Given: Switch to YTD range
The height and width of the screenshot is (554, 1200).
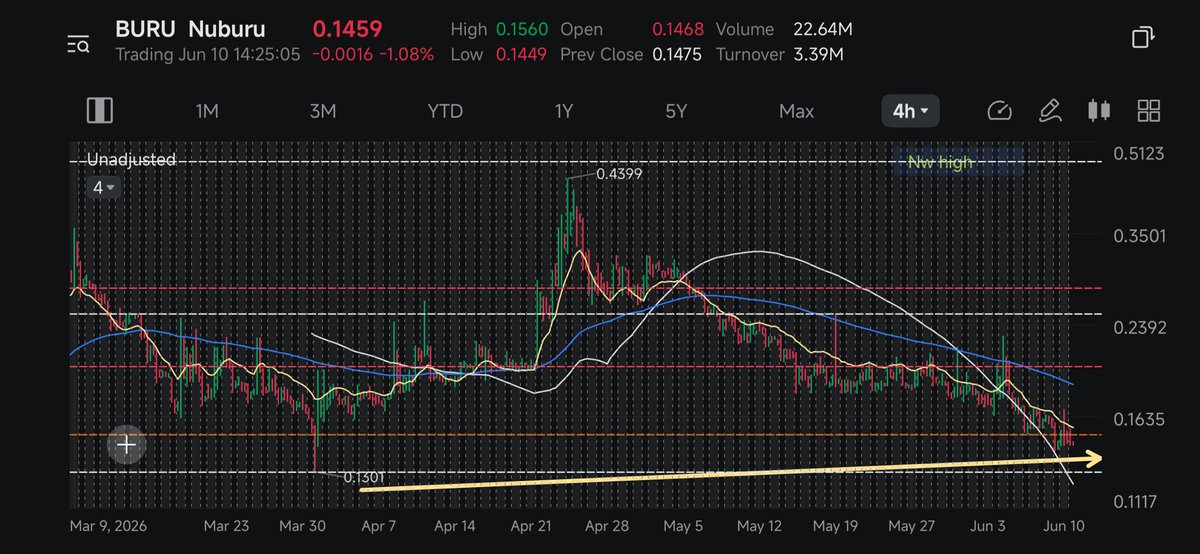Looking at the screenshot, I should pyautogui.click(x=445, y=111).
